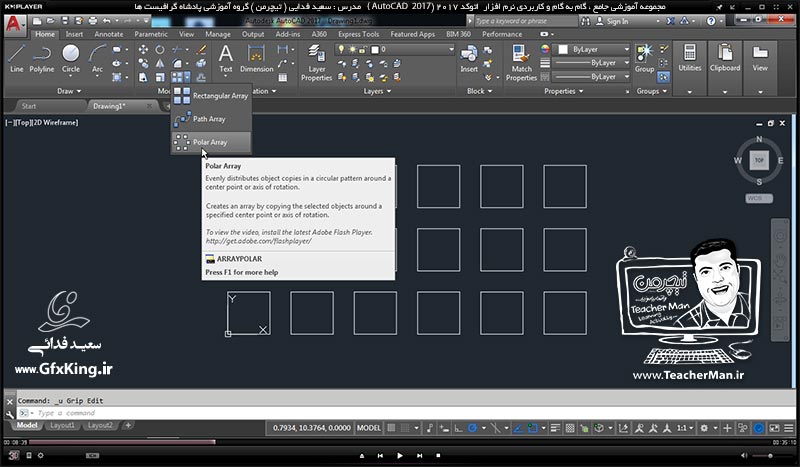Click the customization hamburger icon in status bar
Screen dimensions: 800x467
pos(789,428)
